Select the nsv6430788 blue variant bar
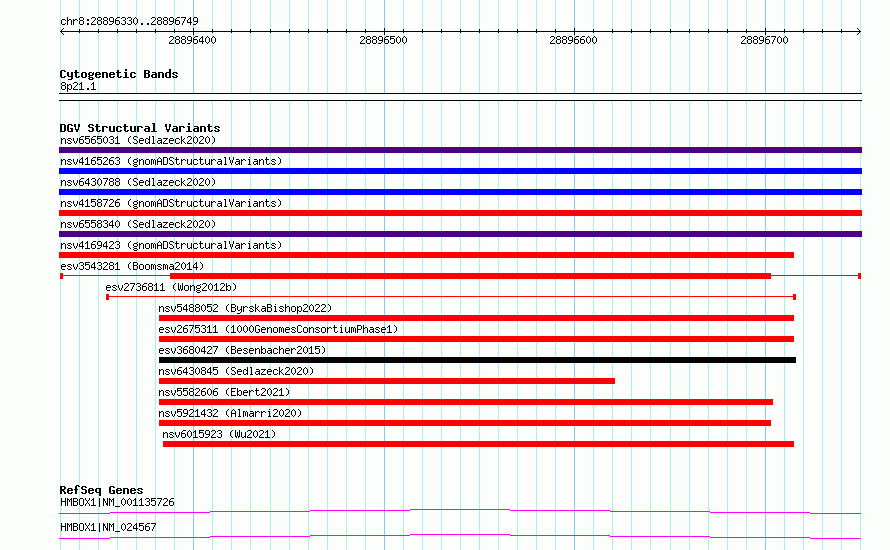890x550 pixels. [460, 192]
